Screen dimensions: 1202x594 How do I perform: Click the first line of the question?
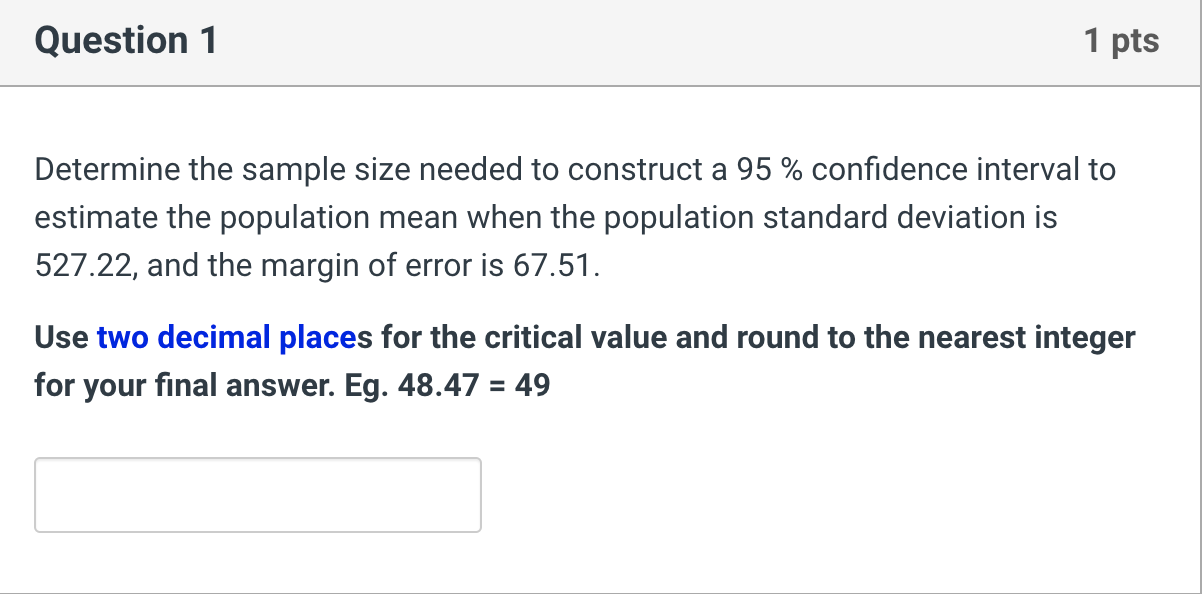click(x=575, y=169)
